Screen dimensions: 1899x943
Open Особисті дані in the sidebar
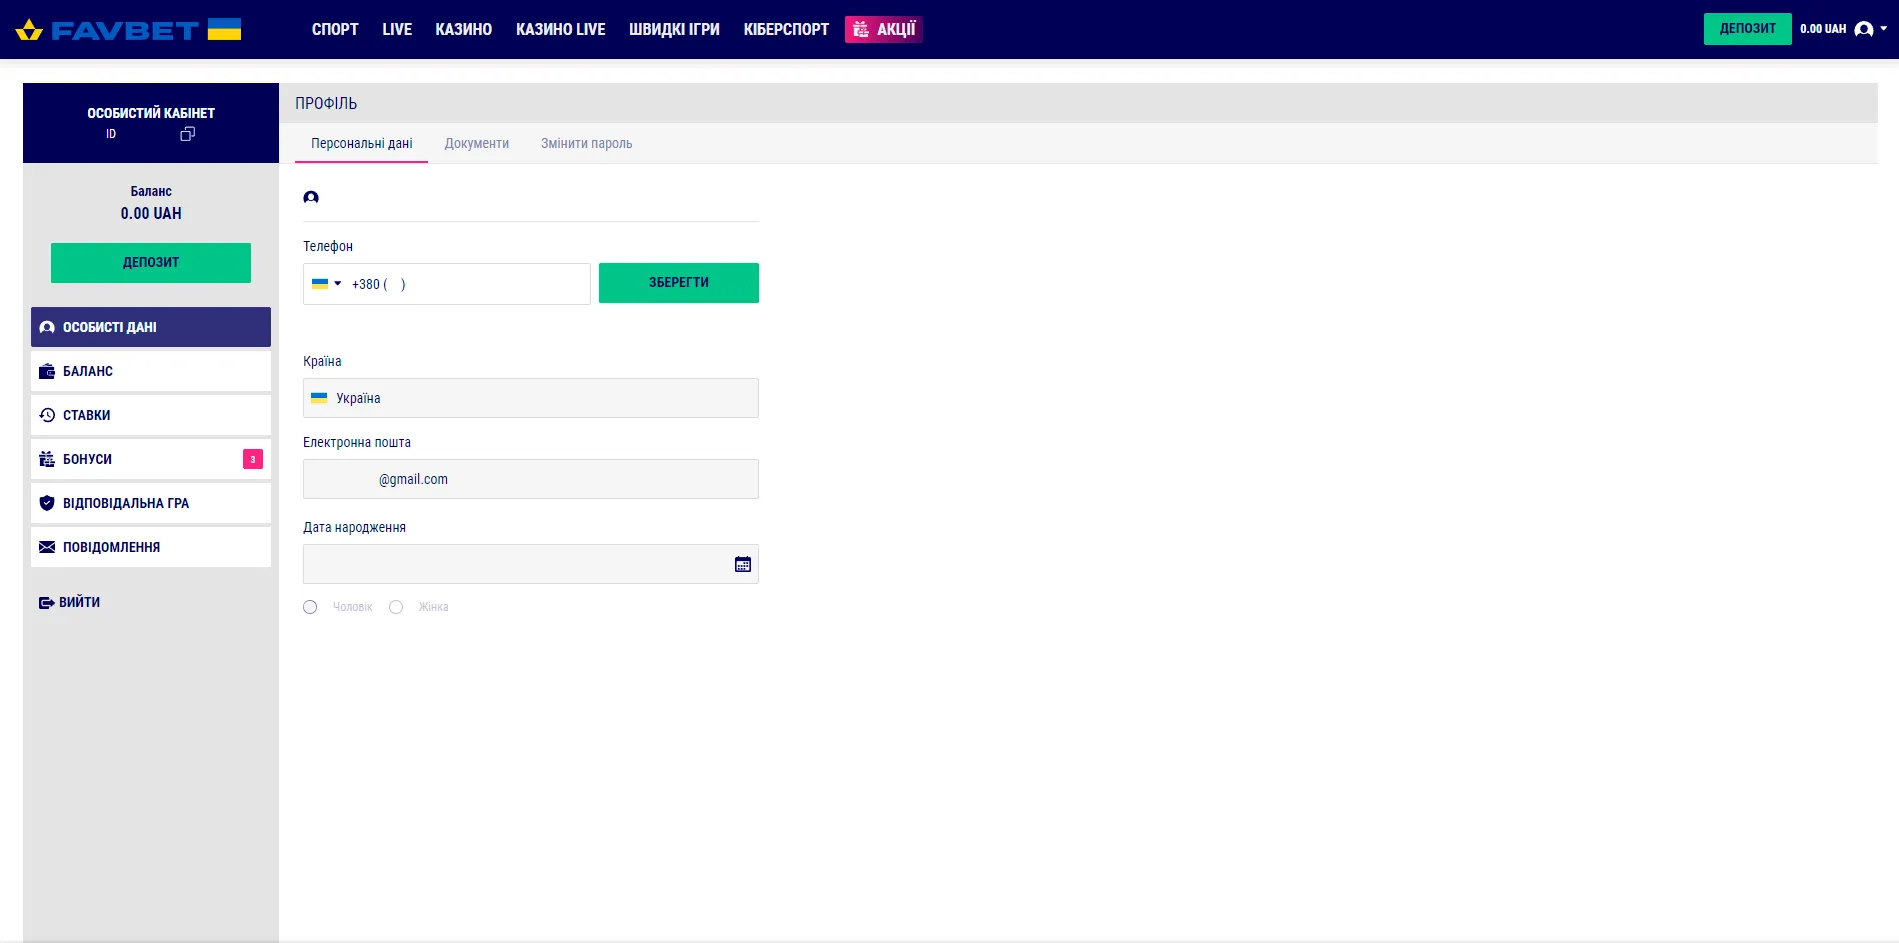(151, 327)
